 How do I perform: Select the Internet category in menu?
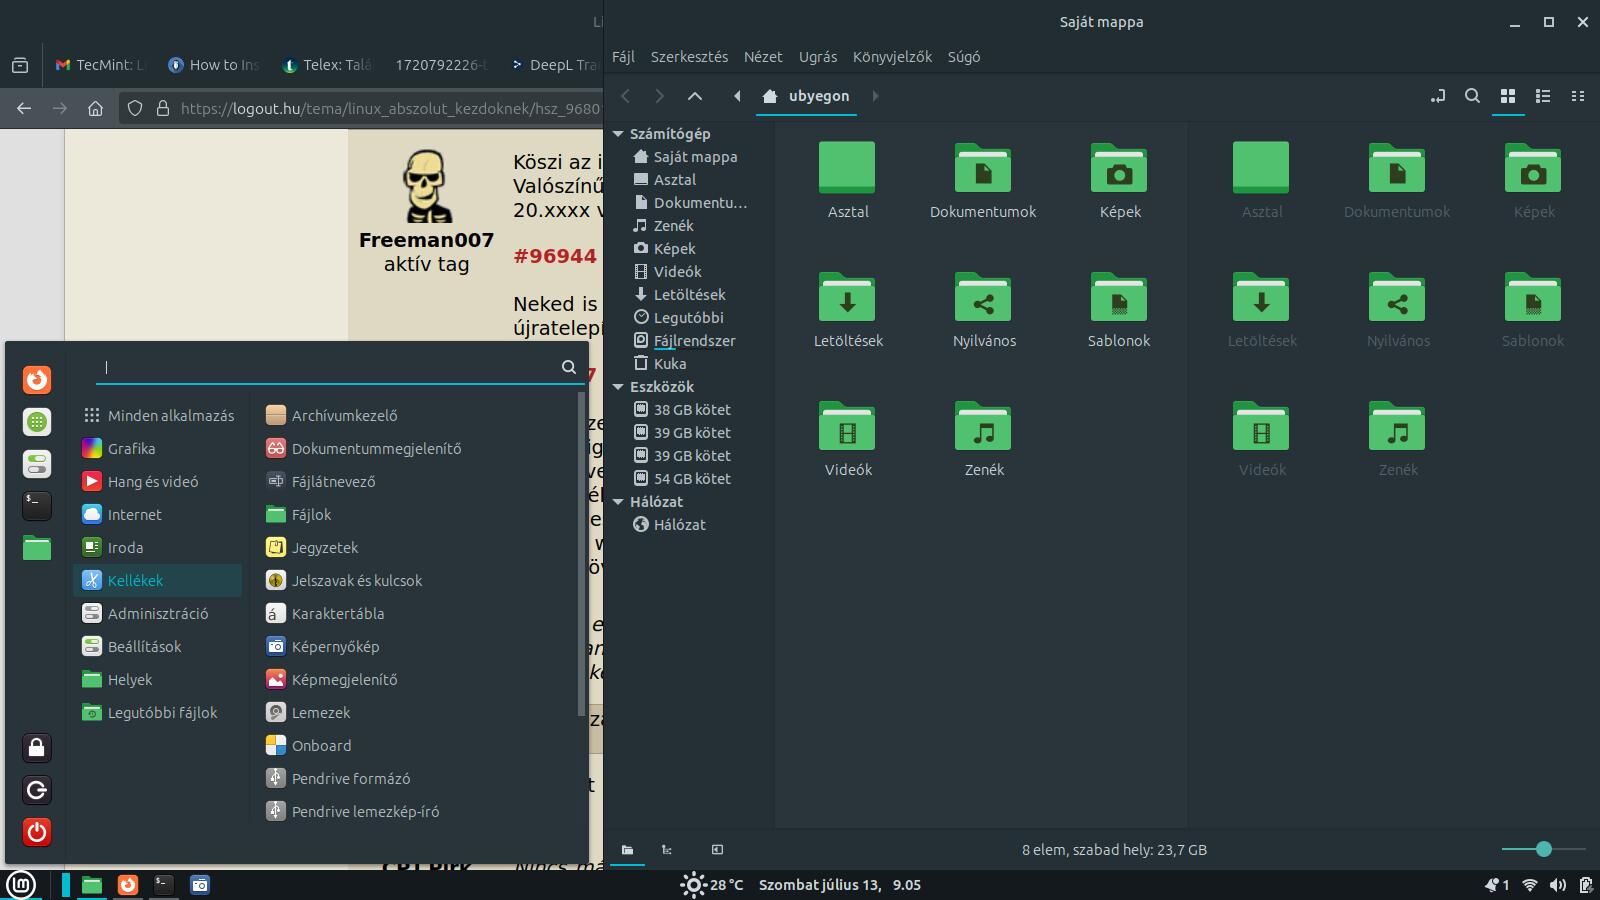tap(157, 515)
